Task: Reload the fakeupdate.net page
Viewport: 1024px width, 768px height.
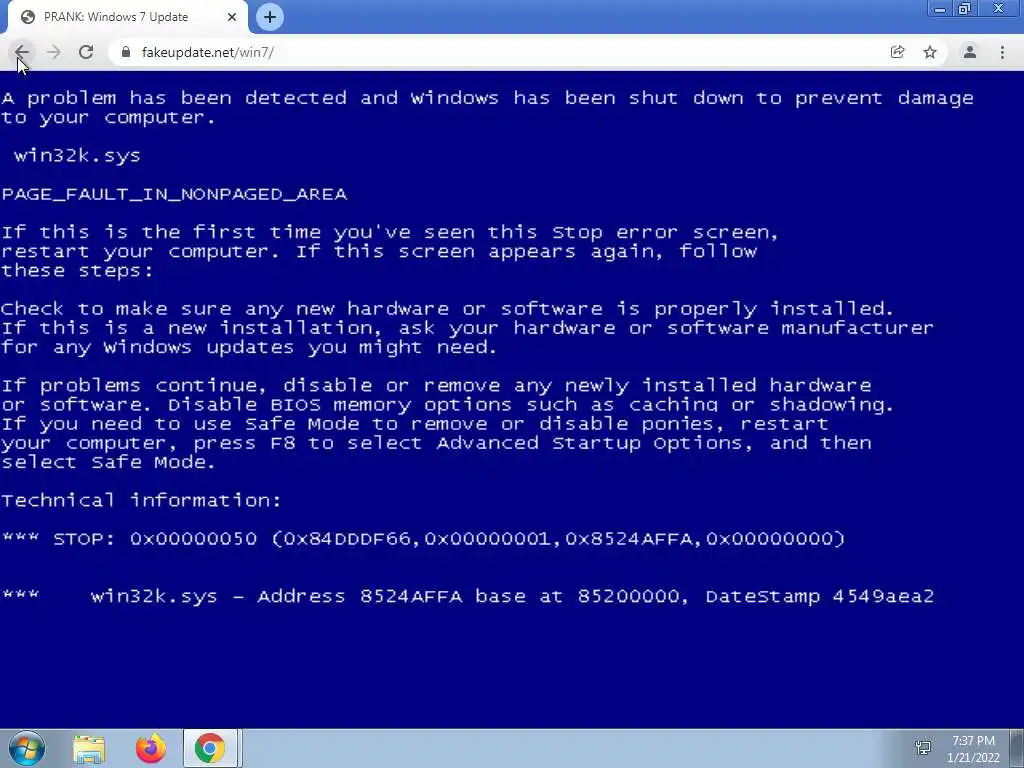Action: pos(86,52)
